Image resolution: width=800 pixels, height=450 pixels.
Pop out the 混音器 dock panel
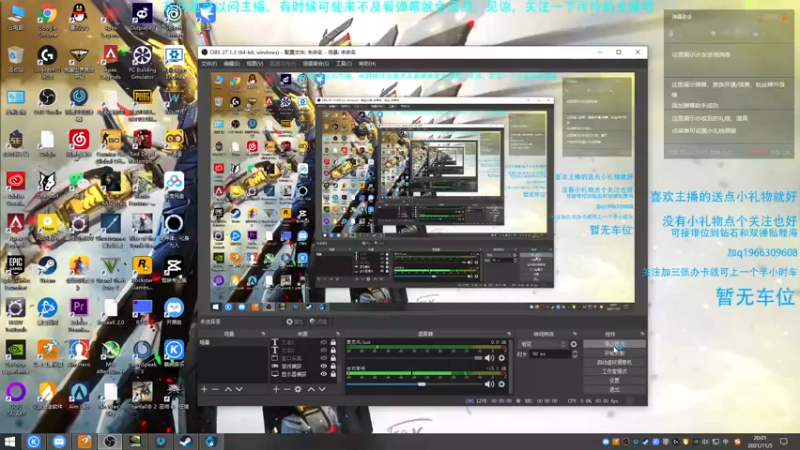509,334
